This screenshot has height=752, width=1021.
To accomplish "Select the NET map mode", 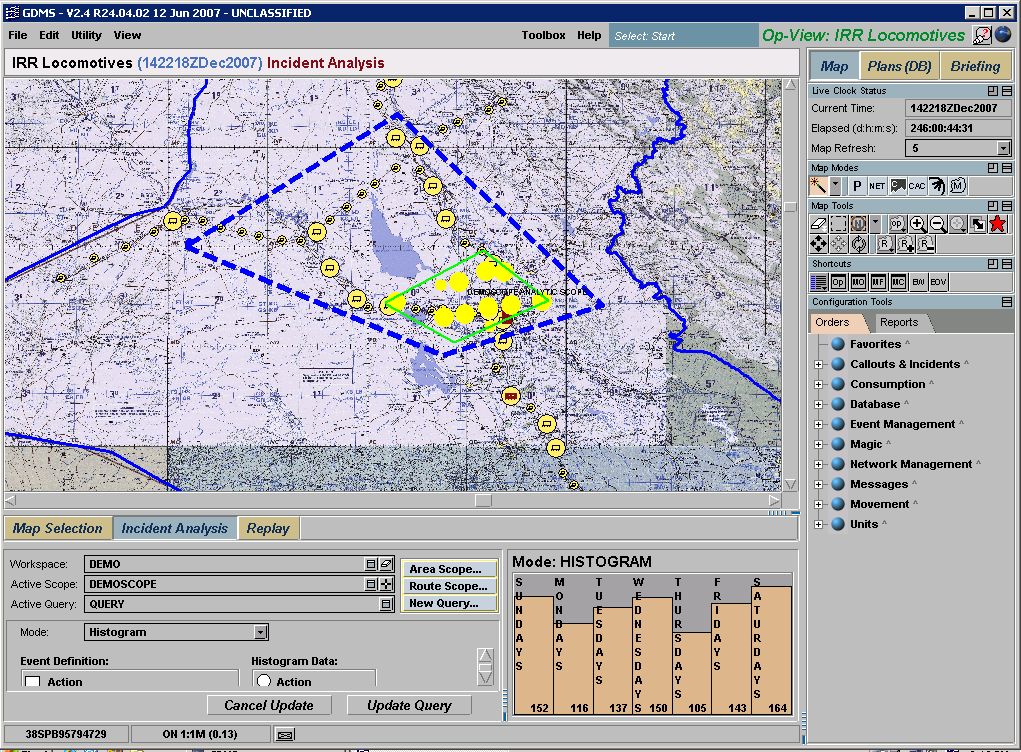I will [x=877, y=186].
